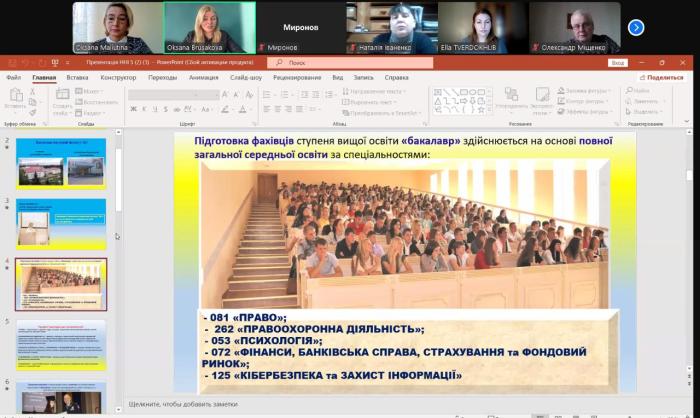Open the Shape Fill (Заливка фигуры) dropdown
This screenshot has width=700, height=418.
click(588, 91)
